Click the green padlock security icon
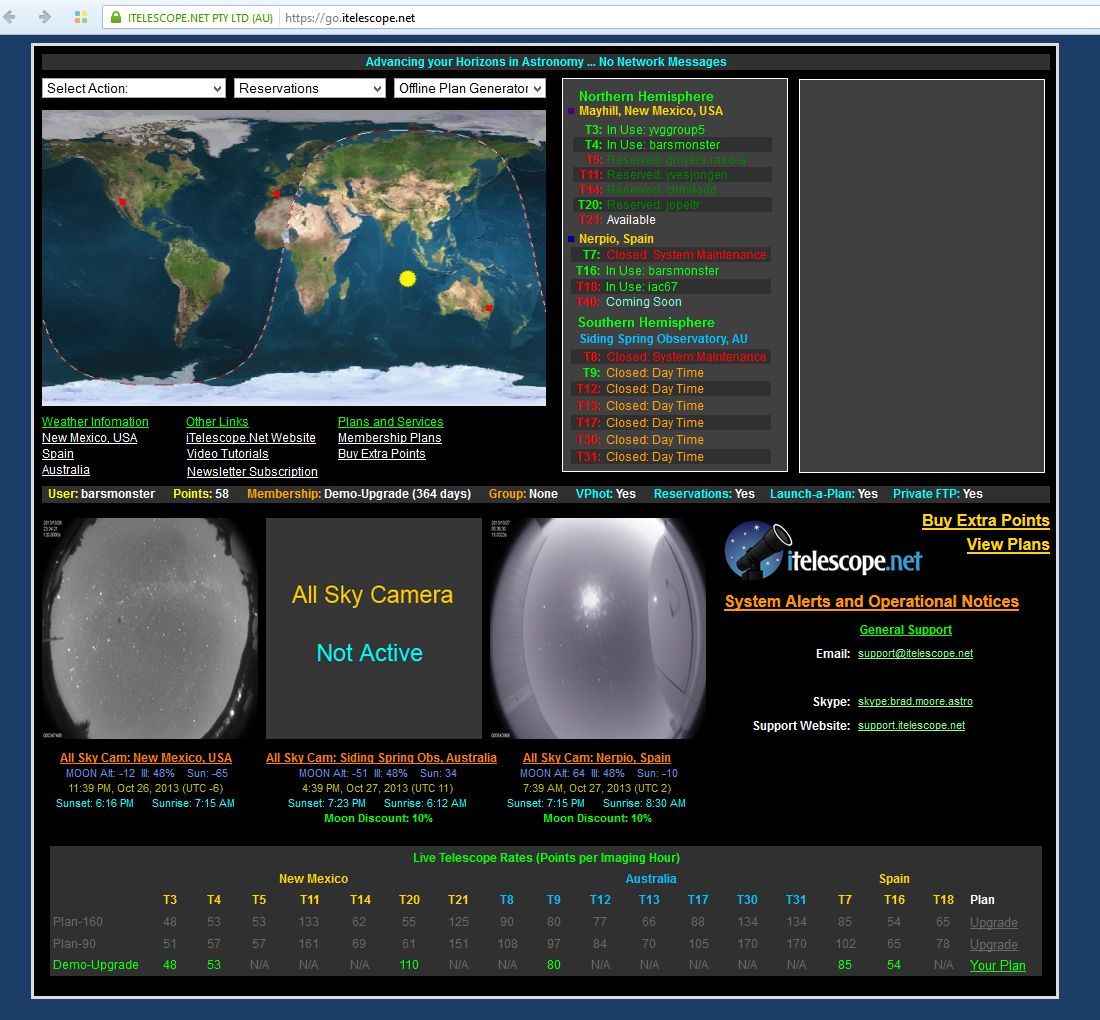This screenshot has width=1100, height=1020. click(116, 18)
